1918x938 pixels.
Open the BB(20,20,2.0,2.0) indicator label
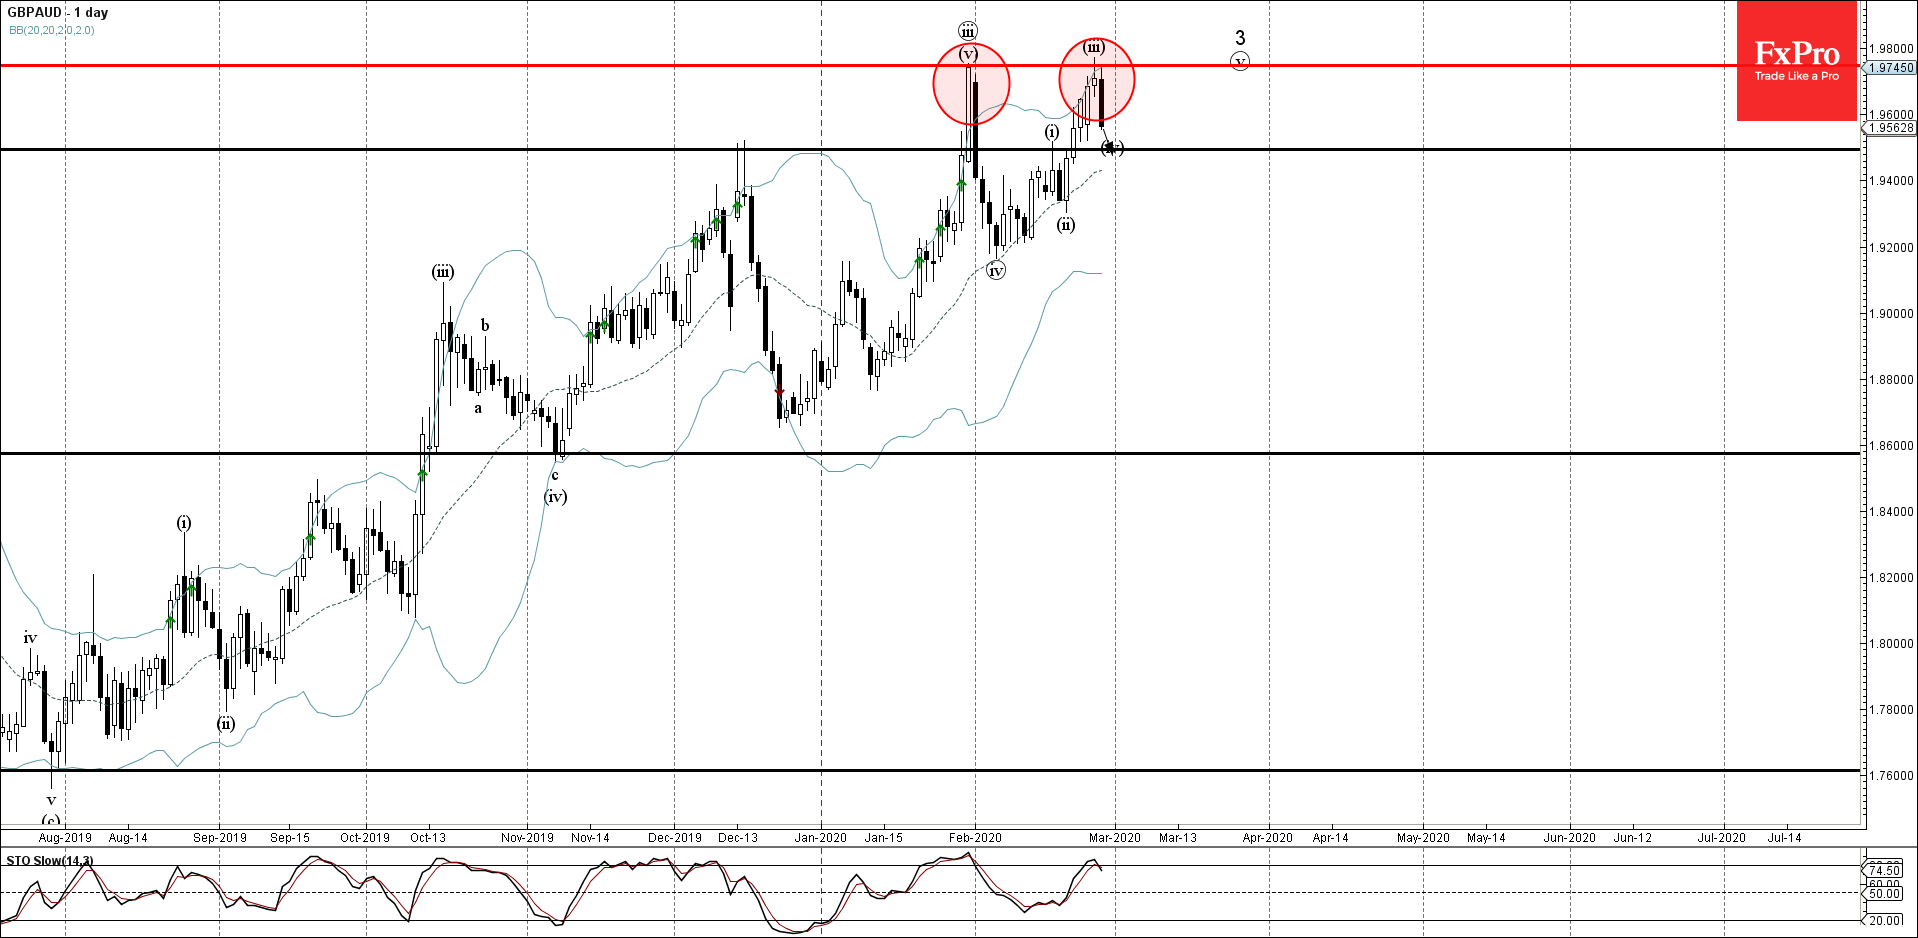pos(52,30)
